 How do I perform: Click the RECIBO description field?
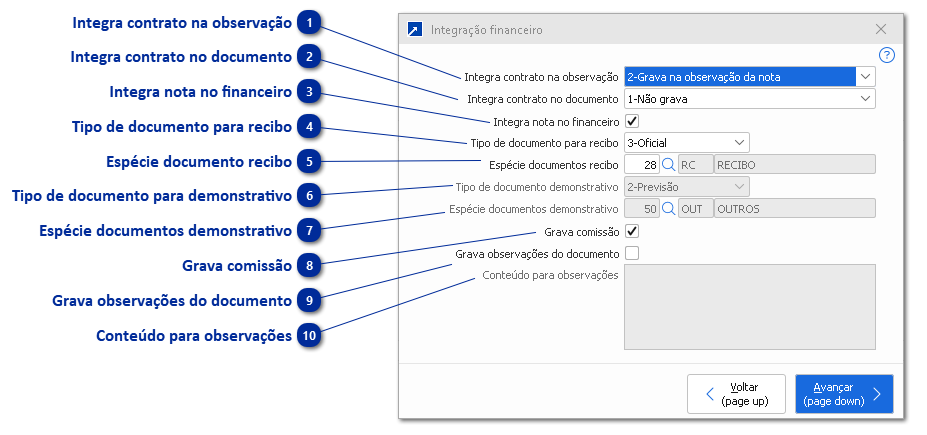(795, 164)
